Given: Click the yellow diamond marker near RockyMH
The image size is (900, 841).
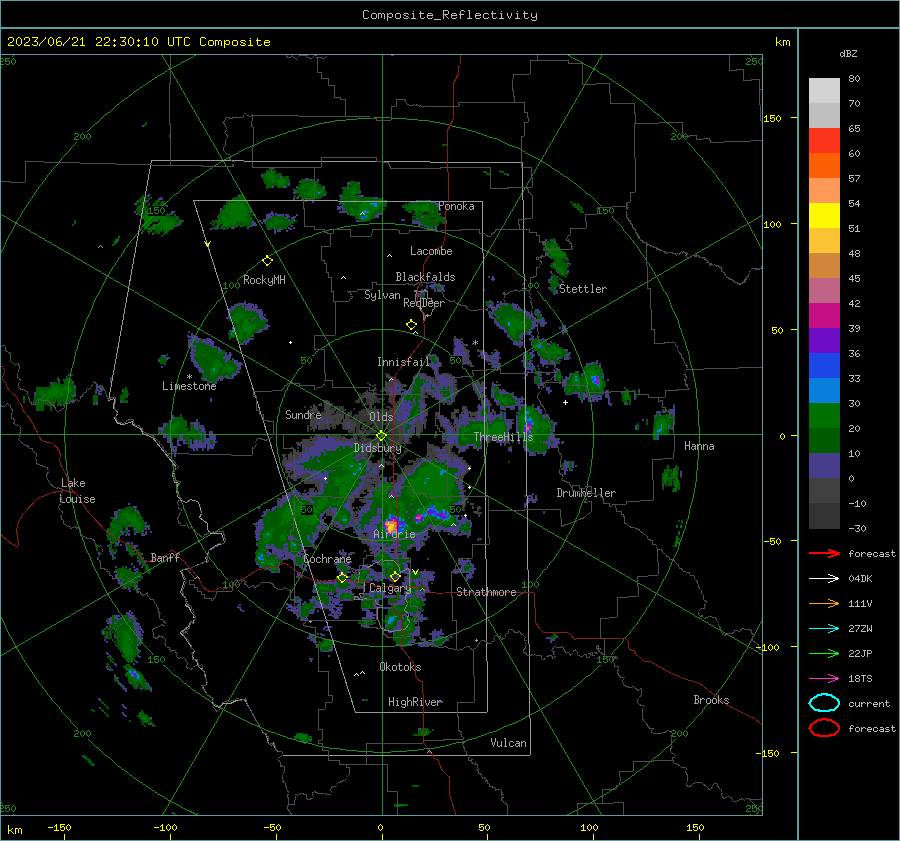Looking at the screenshot, I should (267, 261).
